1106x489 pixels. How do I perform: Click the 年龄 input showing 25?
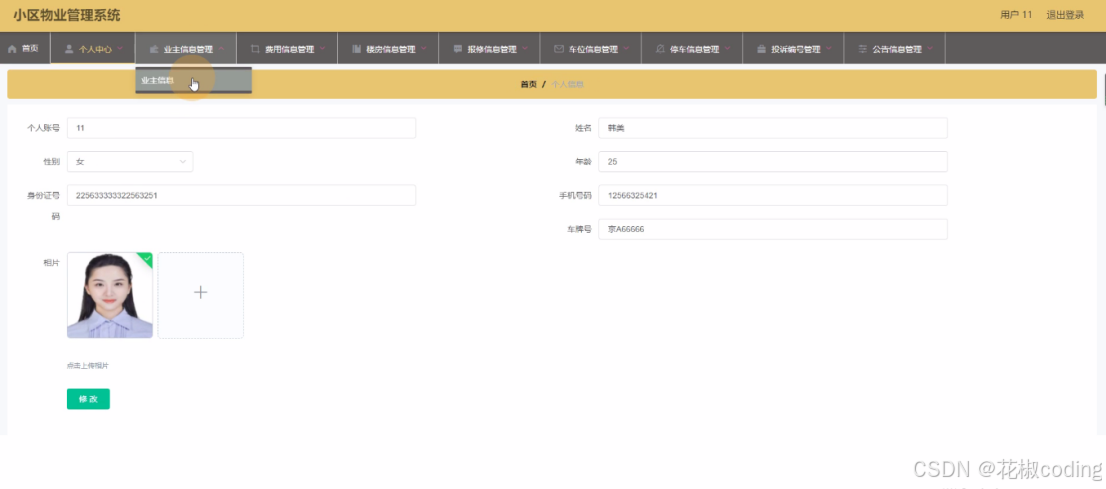[x=772, y=162]
